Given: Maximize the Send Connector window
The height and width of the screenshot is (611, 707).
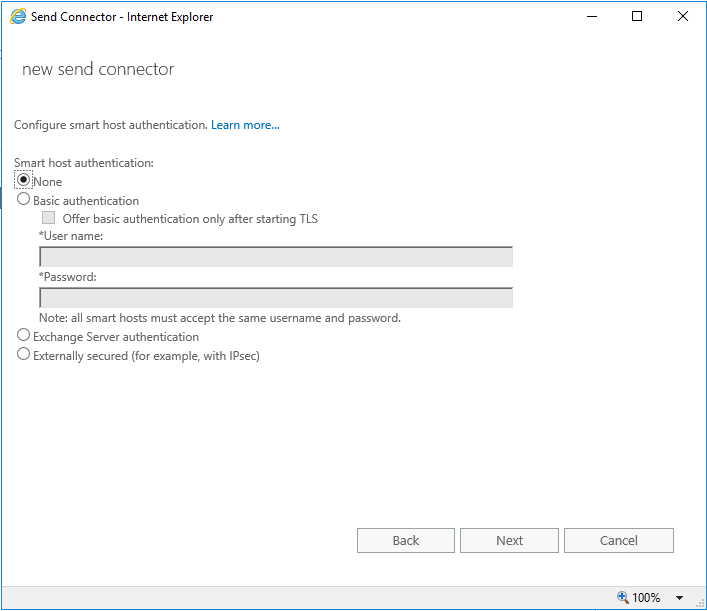Looking at the screenshot, I should click(637, 17).
